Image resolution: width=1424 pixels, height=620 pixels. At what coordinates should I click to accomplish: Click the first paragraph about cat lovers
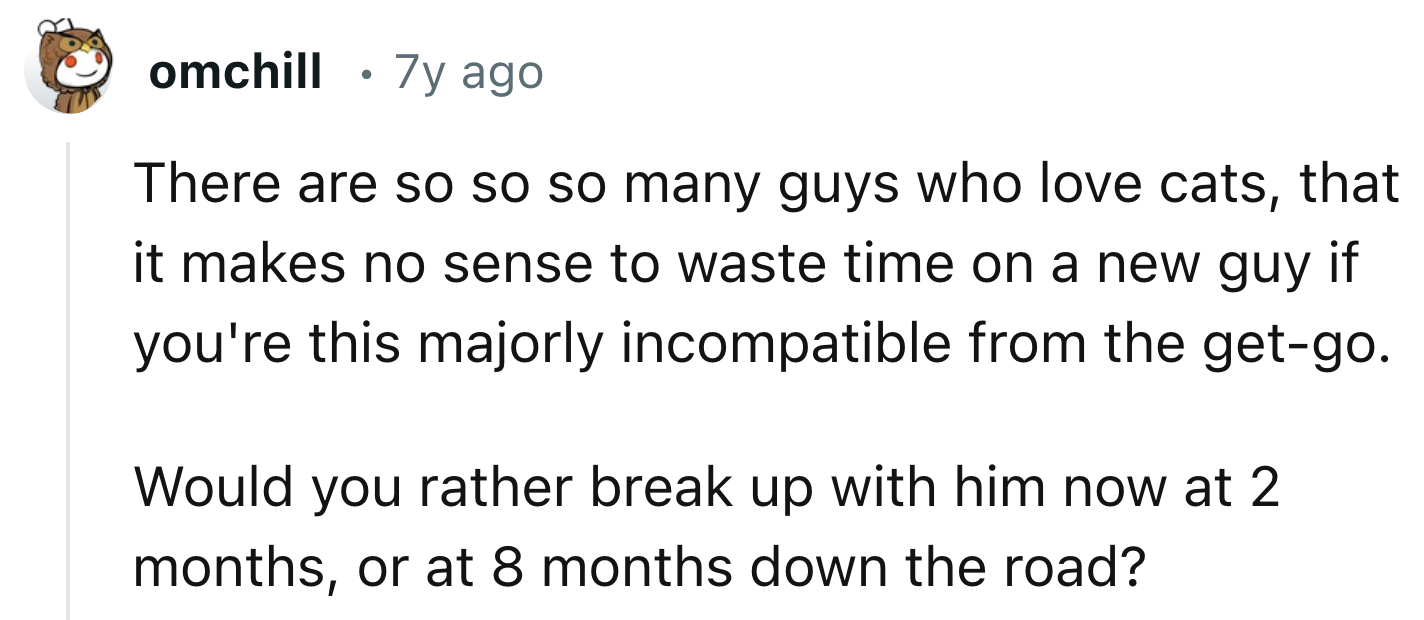click(x=760, y=264)
